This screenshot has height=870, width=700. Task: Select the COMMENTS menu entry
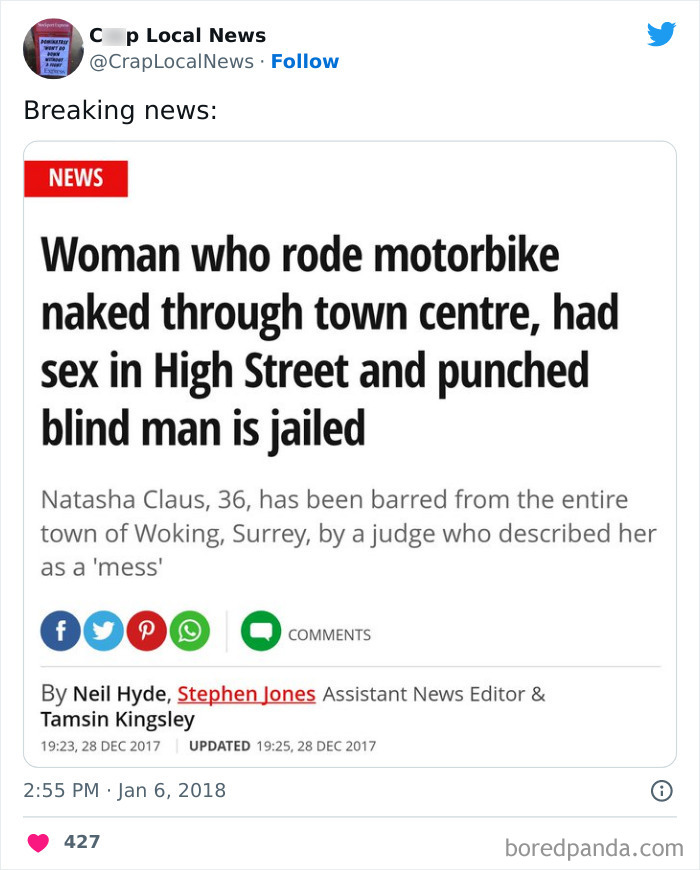[x=330, y=633]
